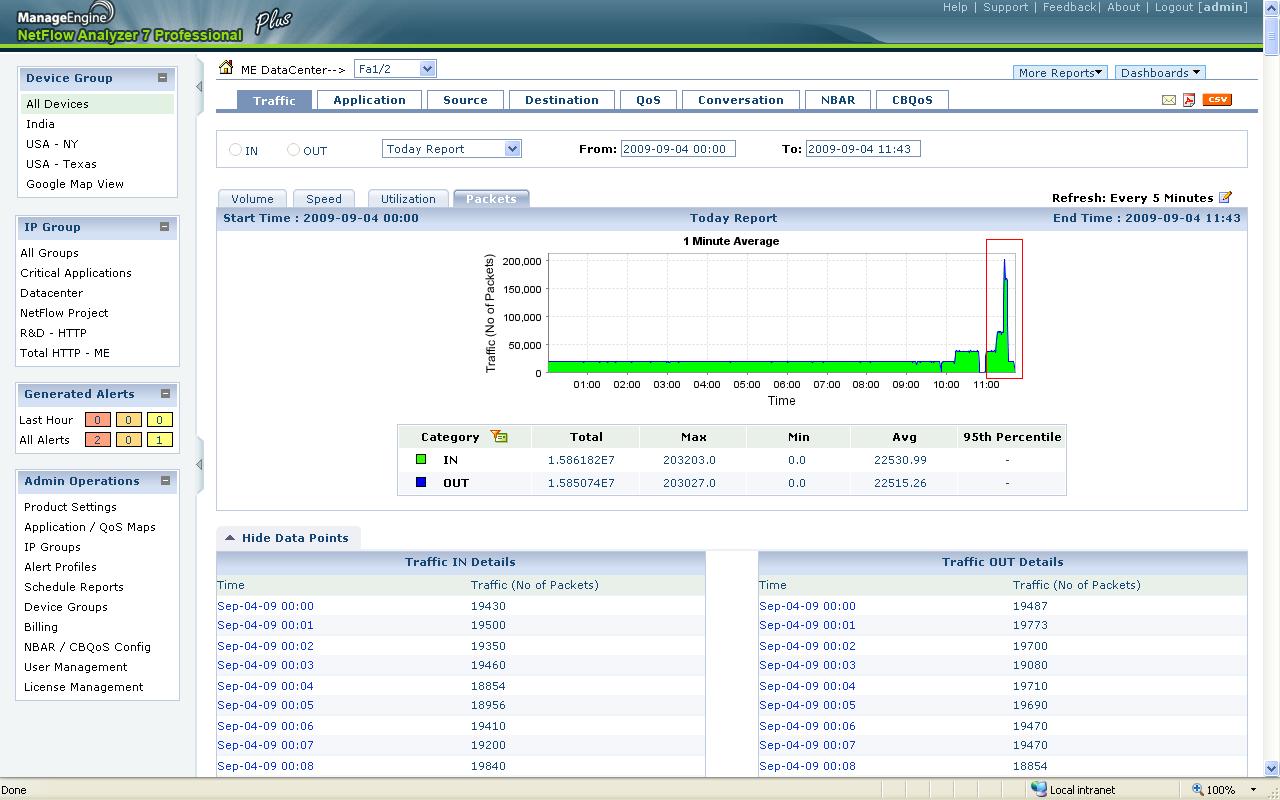Hide the left sidebar using lower arrow
This screenshot has width=1280, height=800.
coord(198,464)
